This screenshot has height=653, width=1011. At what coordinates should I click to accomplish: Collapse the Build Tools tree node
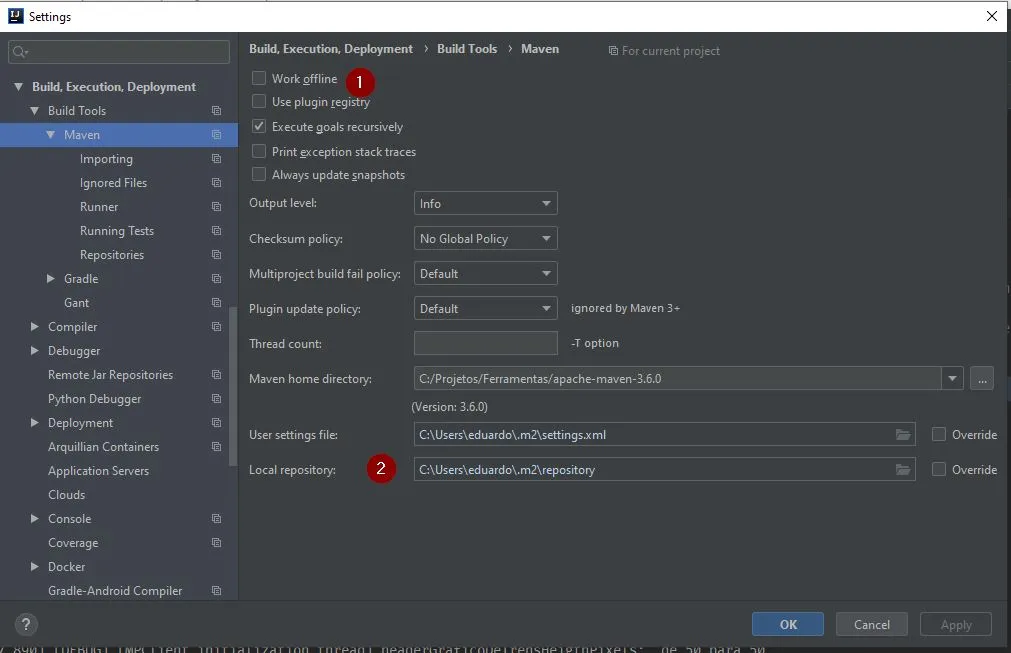(x=35, y=111)
